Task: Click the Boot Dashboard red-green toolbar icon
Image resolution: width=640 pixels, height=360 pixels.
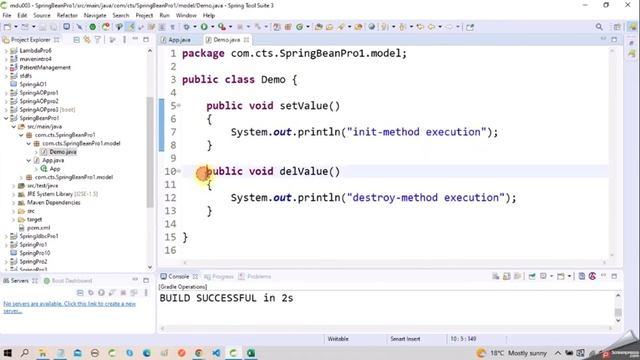Action: (x=106, y=27)
